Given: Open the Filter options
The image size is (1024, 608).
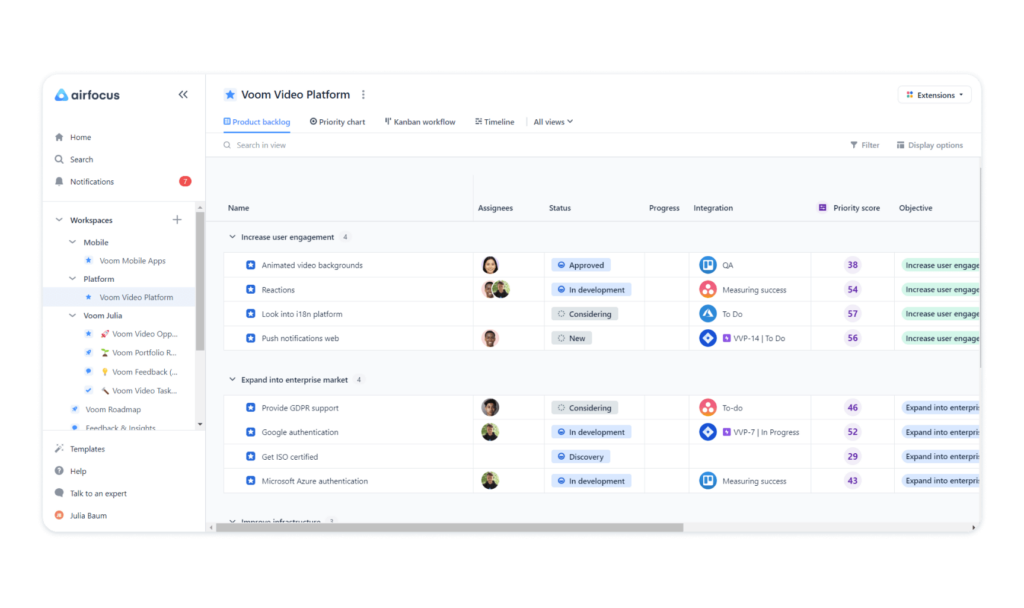Looking at the screenshot, I should tap(865, 146).
